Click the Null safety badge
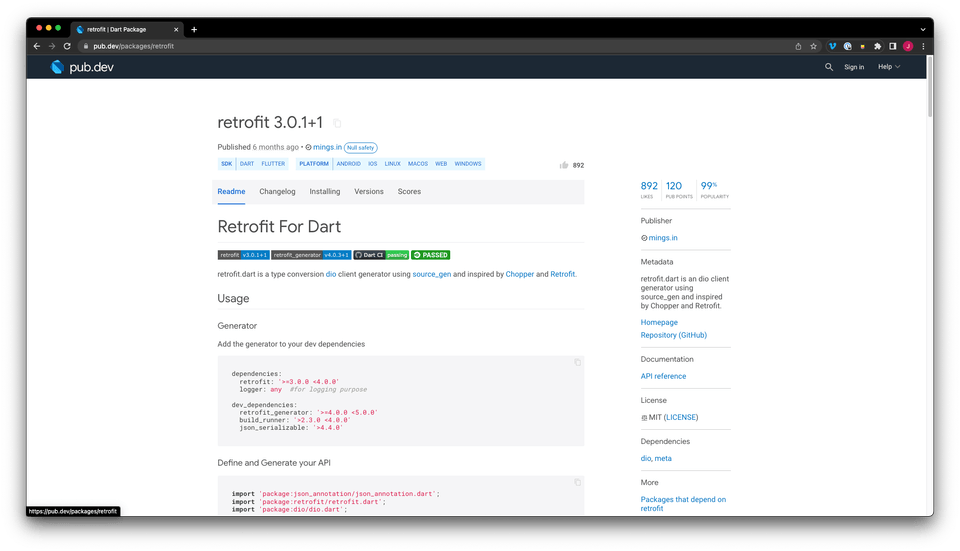Viewport: 960px width, 551px height. [361, 148]
